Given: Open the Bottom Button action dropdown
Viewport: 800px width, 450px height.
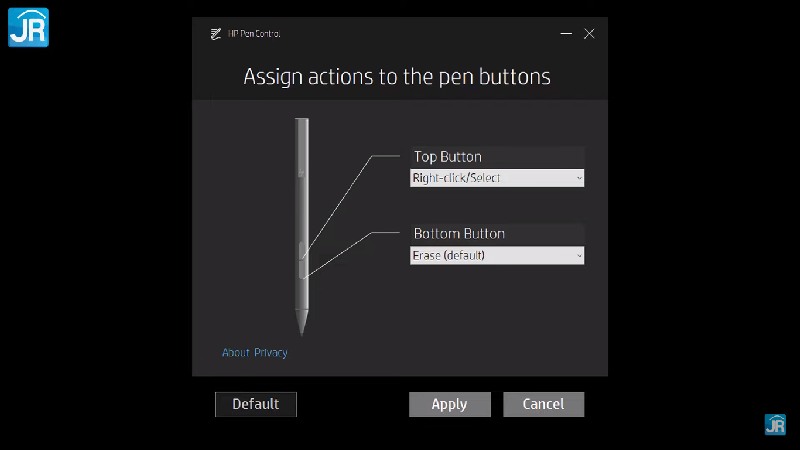Looking at the screenshot, I should pos(497,256).
